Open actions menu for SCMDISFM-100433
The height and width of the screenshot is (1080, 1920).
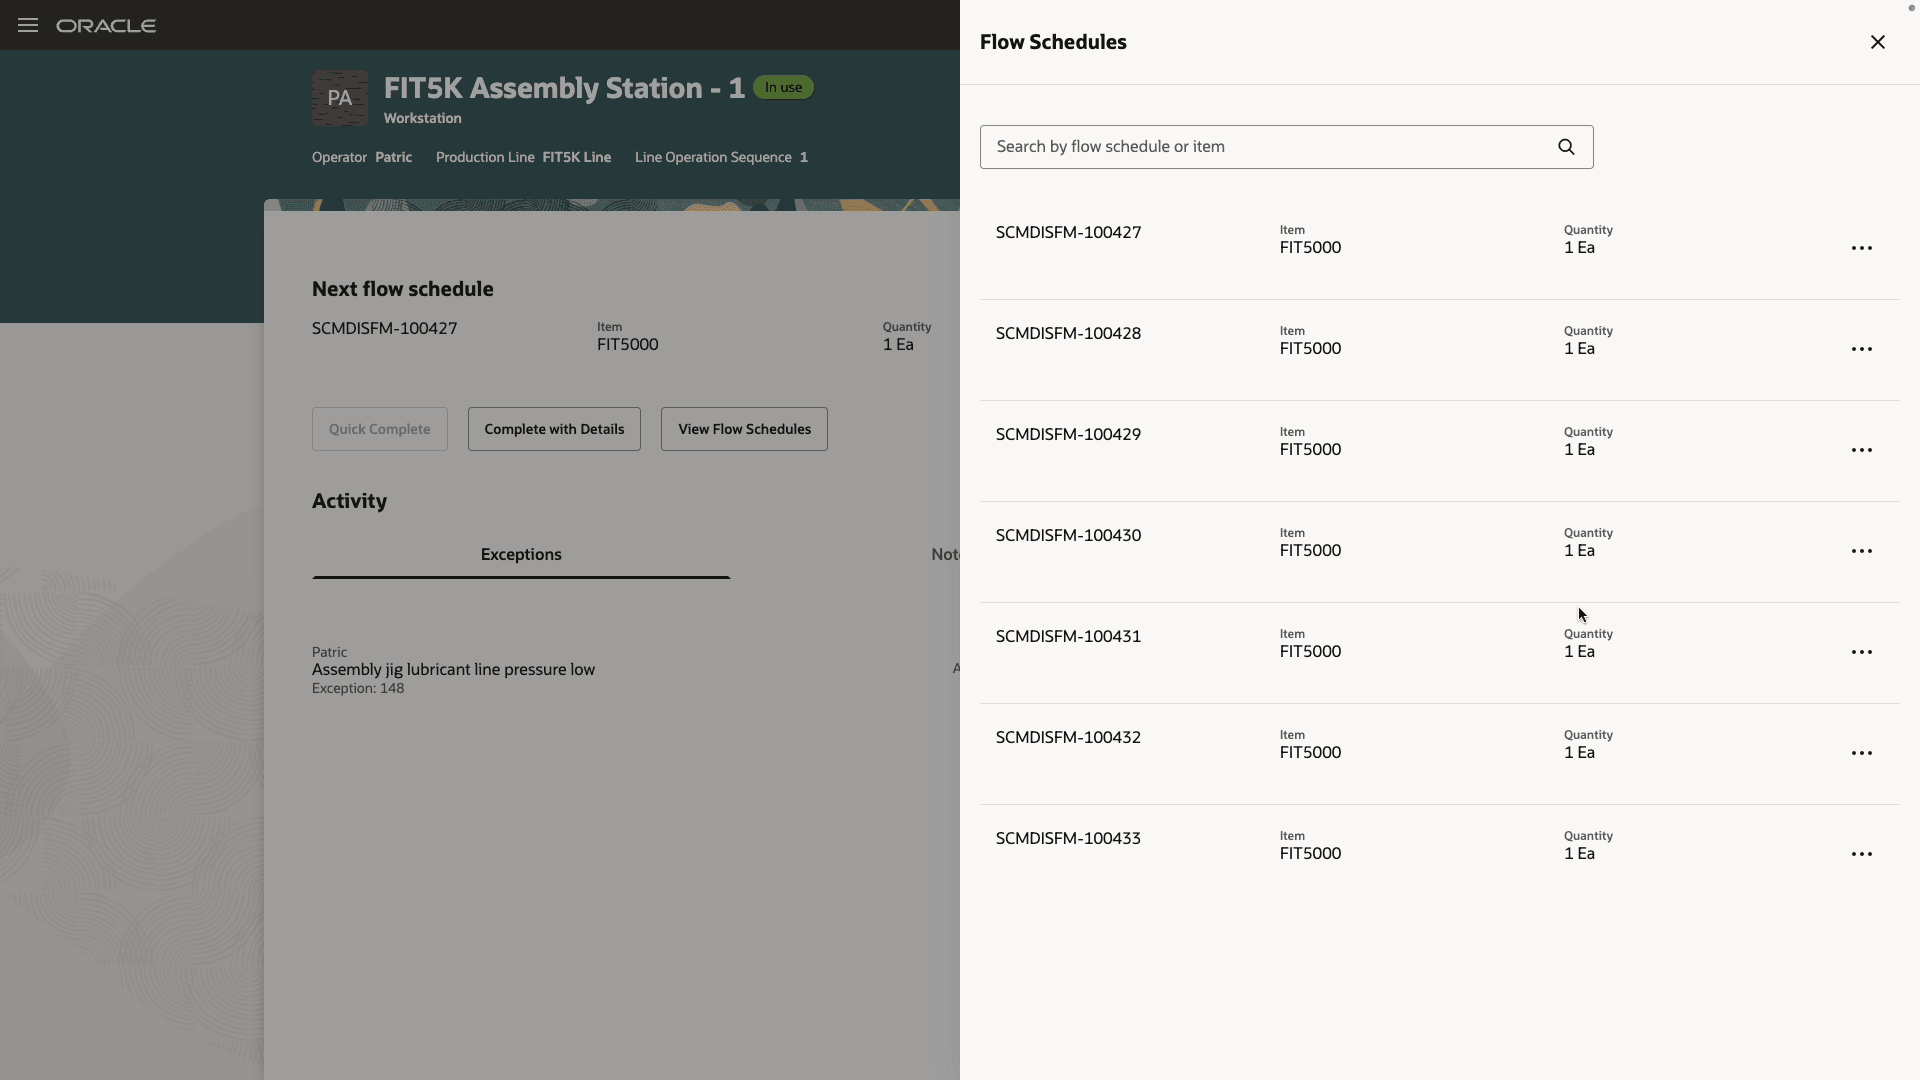pos(1861,854)
